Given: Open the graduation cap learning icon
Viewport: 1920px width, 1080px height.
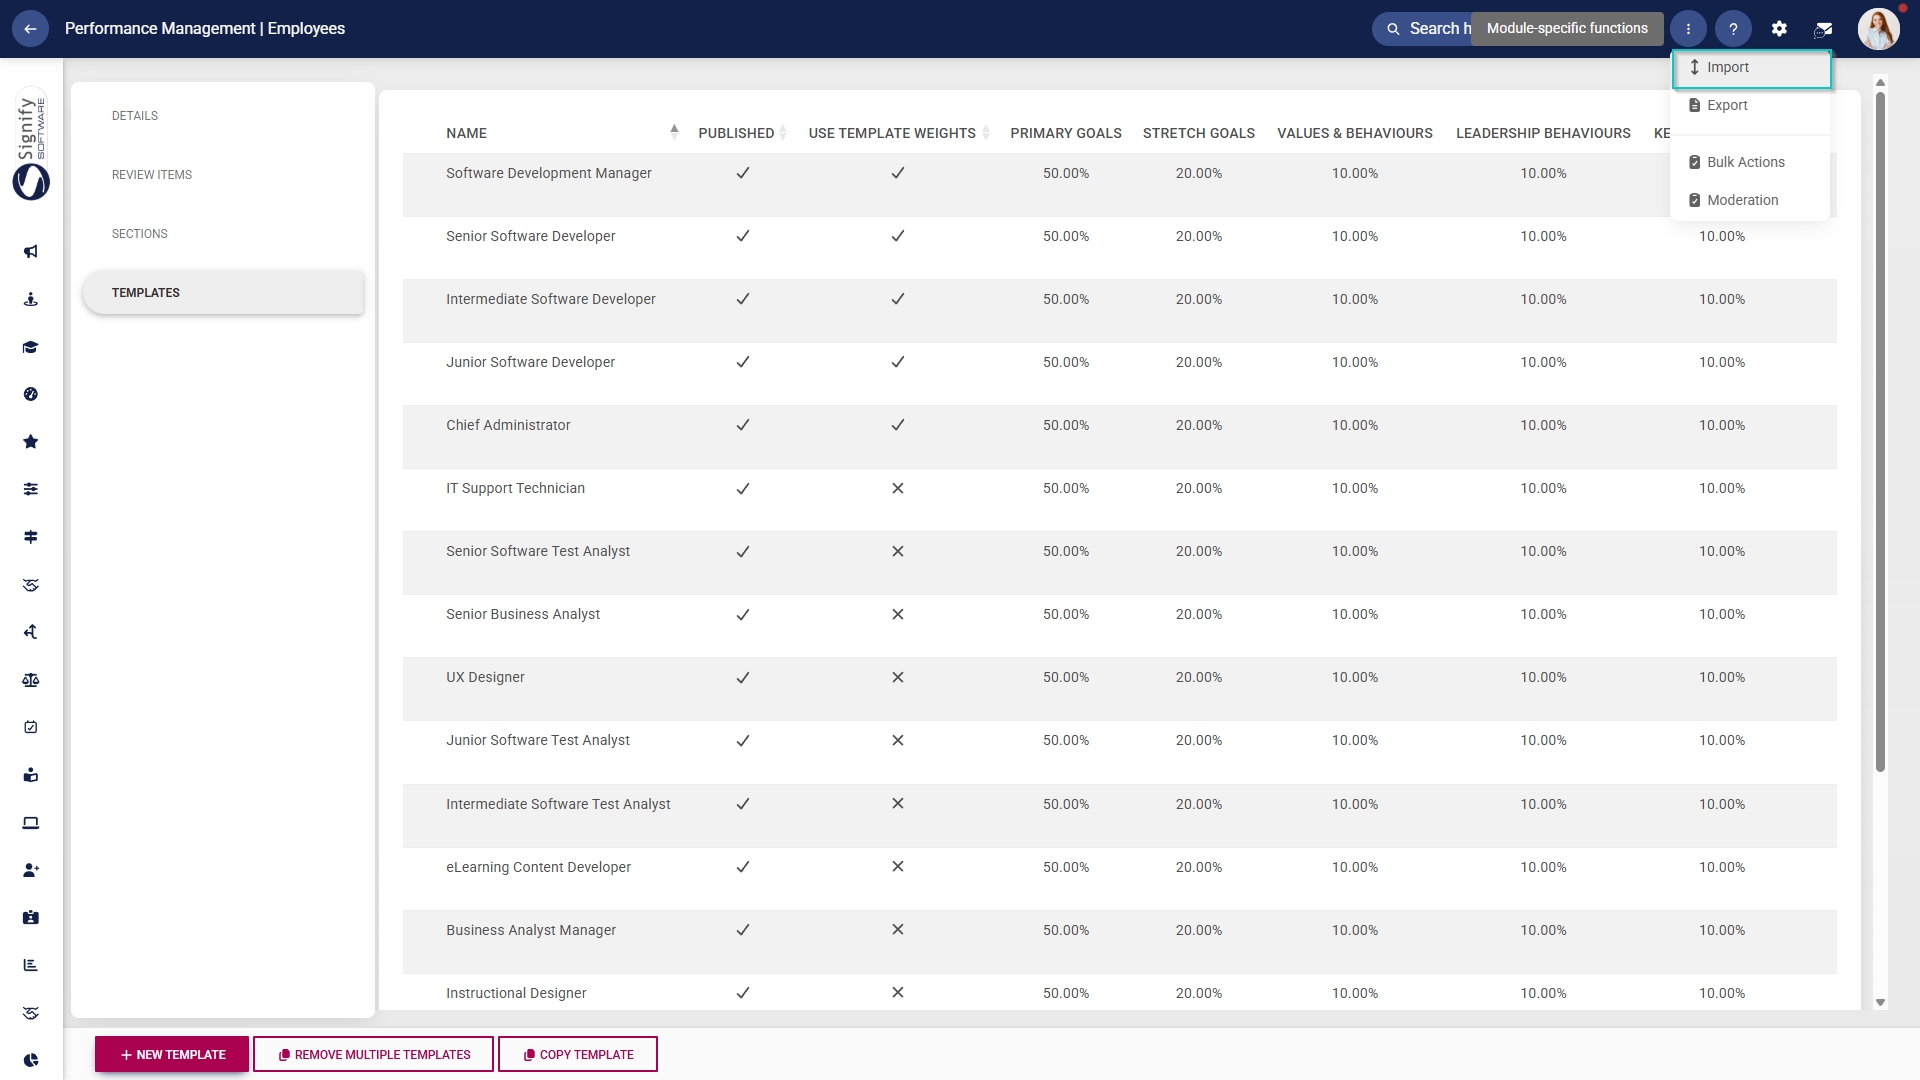Looking at the screenshot, I should [x=31, y=347].
